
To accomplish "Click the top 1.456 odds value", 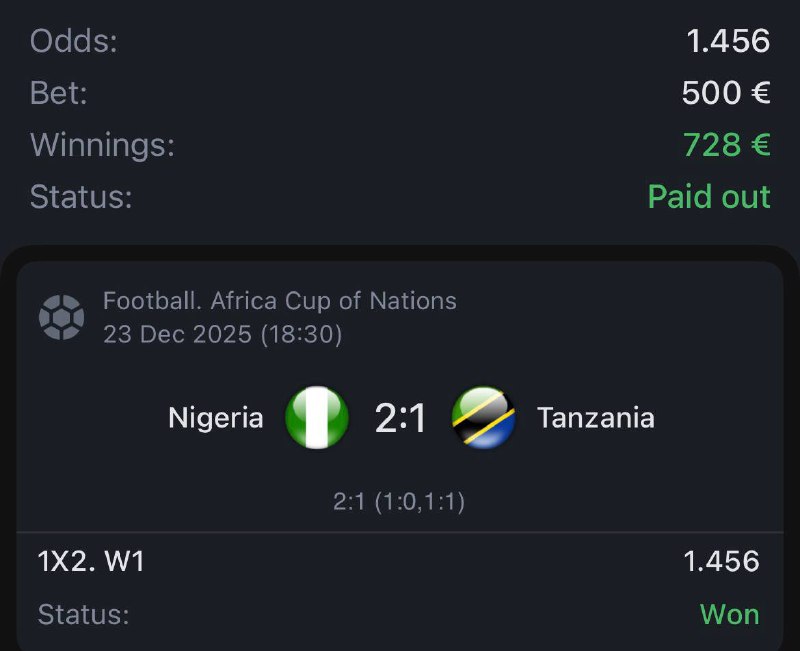I will pyautogui.click(x=728, y=41).
